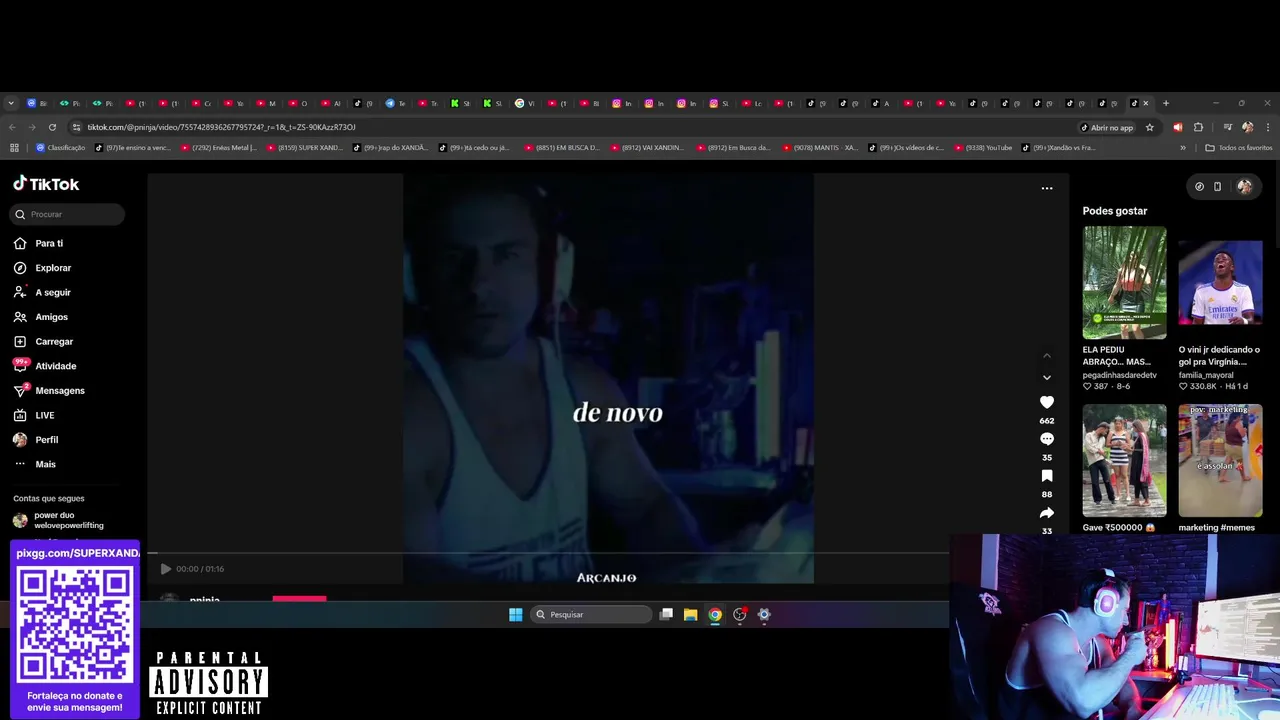1280x720 pixels.
Task: Open the Chrome extensions puzzle icon
Action: click(x=1198, y=127)
